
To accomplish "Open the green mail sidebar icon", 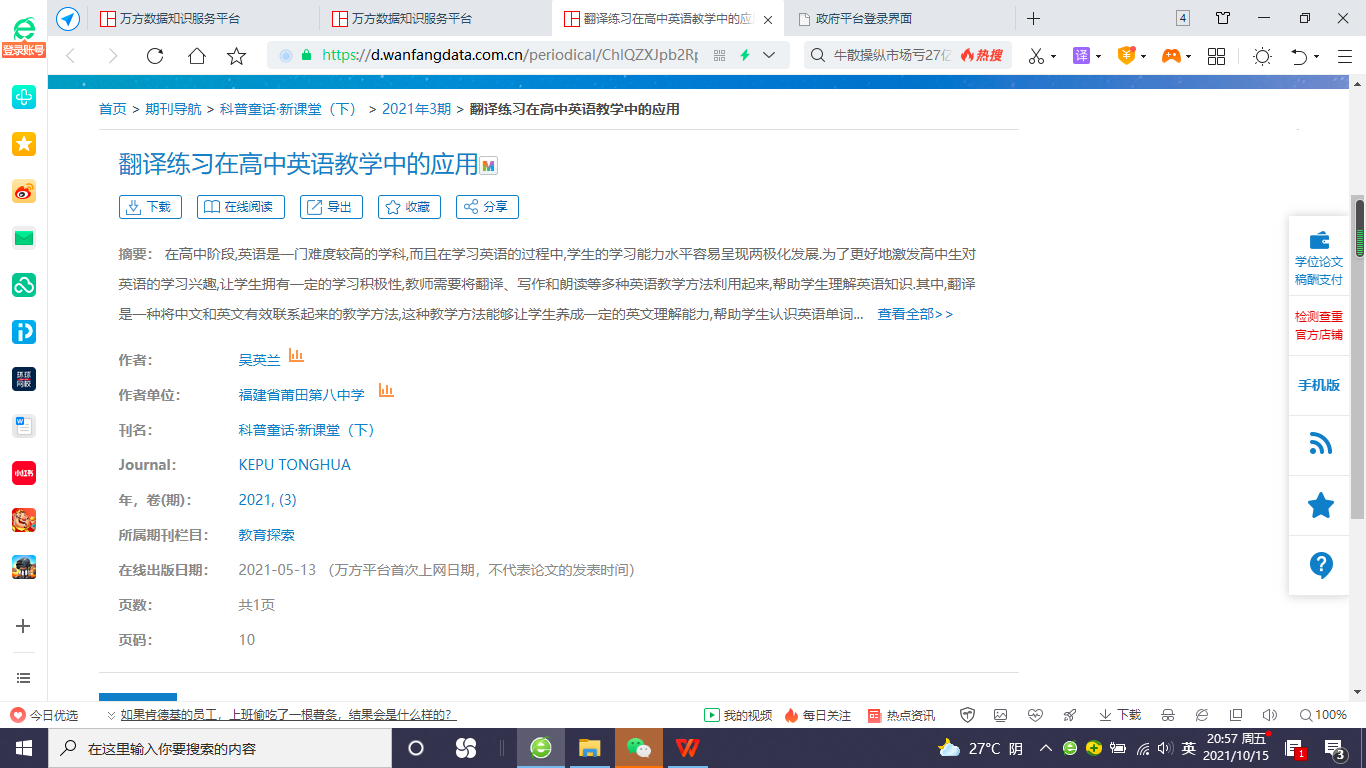I will [24, 238].
